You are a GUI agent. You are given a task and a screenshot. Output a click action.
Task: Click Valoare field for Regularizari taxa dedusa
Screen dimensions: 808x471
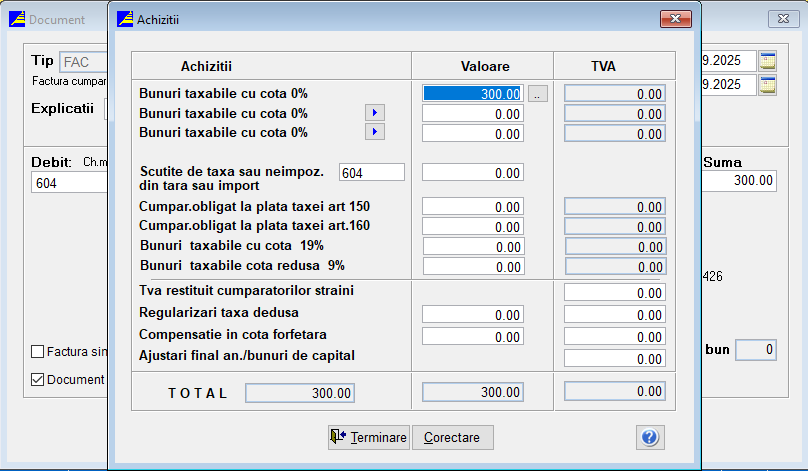tap(473, 314)
